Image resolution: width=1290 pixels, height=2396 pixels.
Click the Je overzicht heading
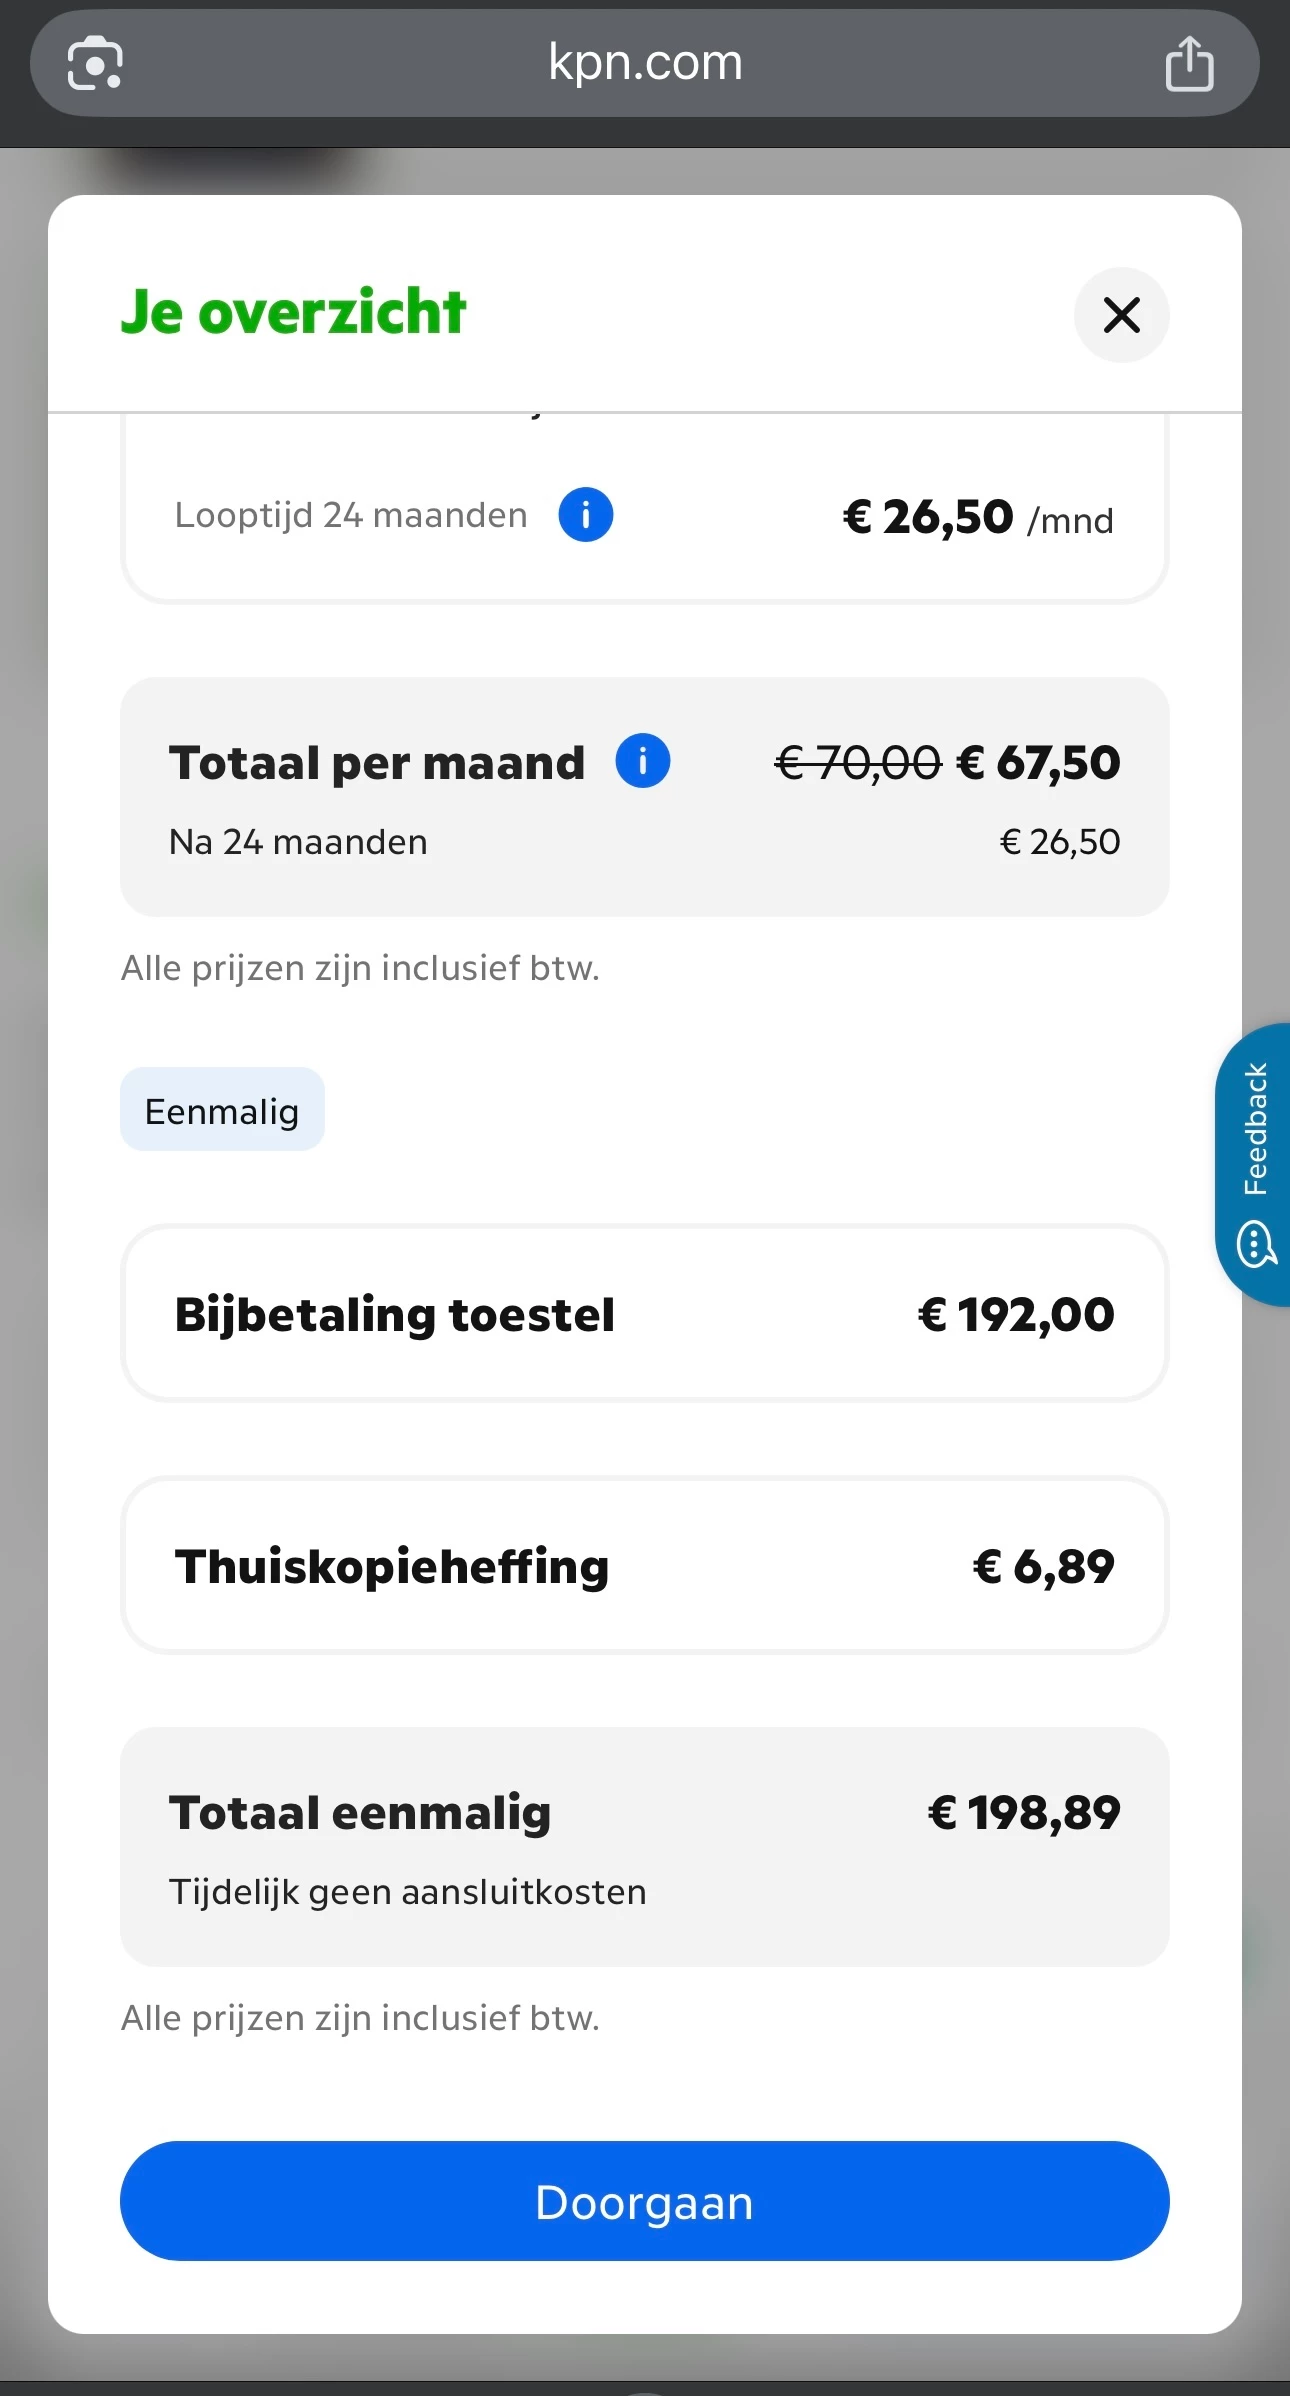click(x=293, y=312)
